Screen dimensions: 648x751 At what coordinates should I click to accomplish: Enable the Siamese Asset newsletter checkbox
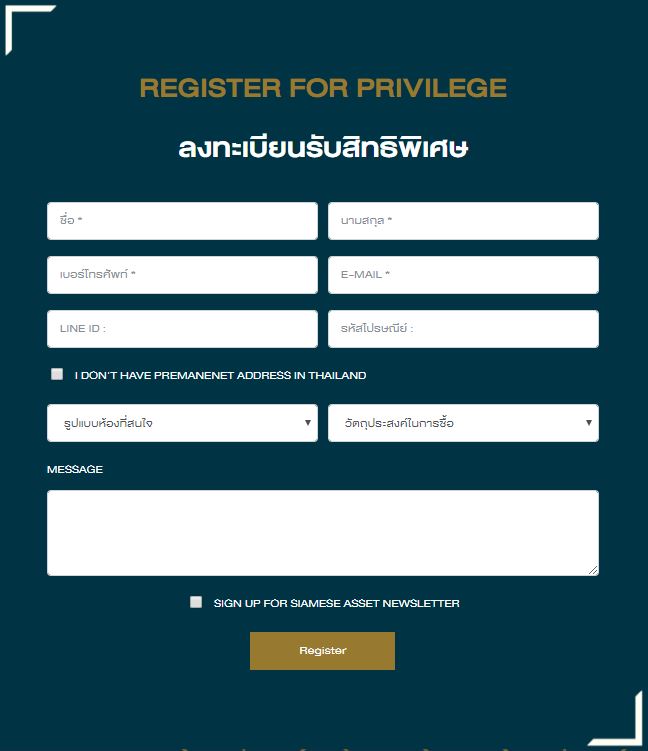pyautogui.click(x=196, y=602)
